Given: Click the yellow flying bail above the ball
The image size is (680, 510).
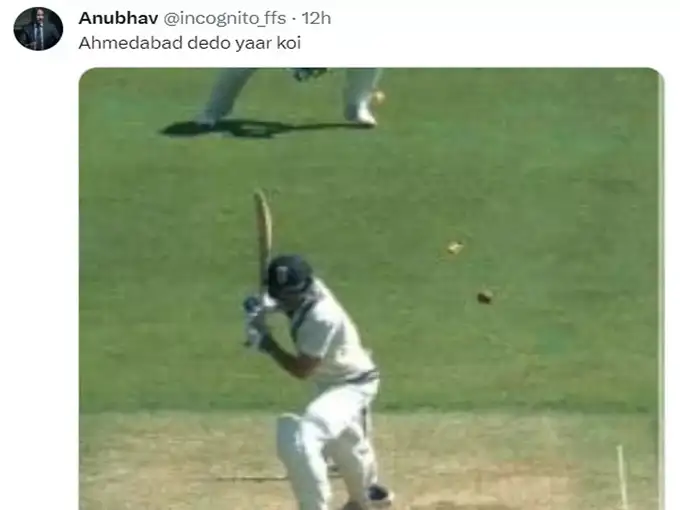Looking at the screenshot, I should point(455,248).
